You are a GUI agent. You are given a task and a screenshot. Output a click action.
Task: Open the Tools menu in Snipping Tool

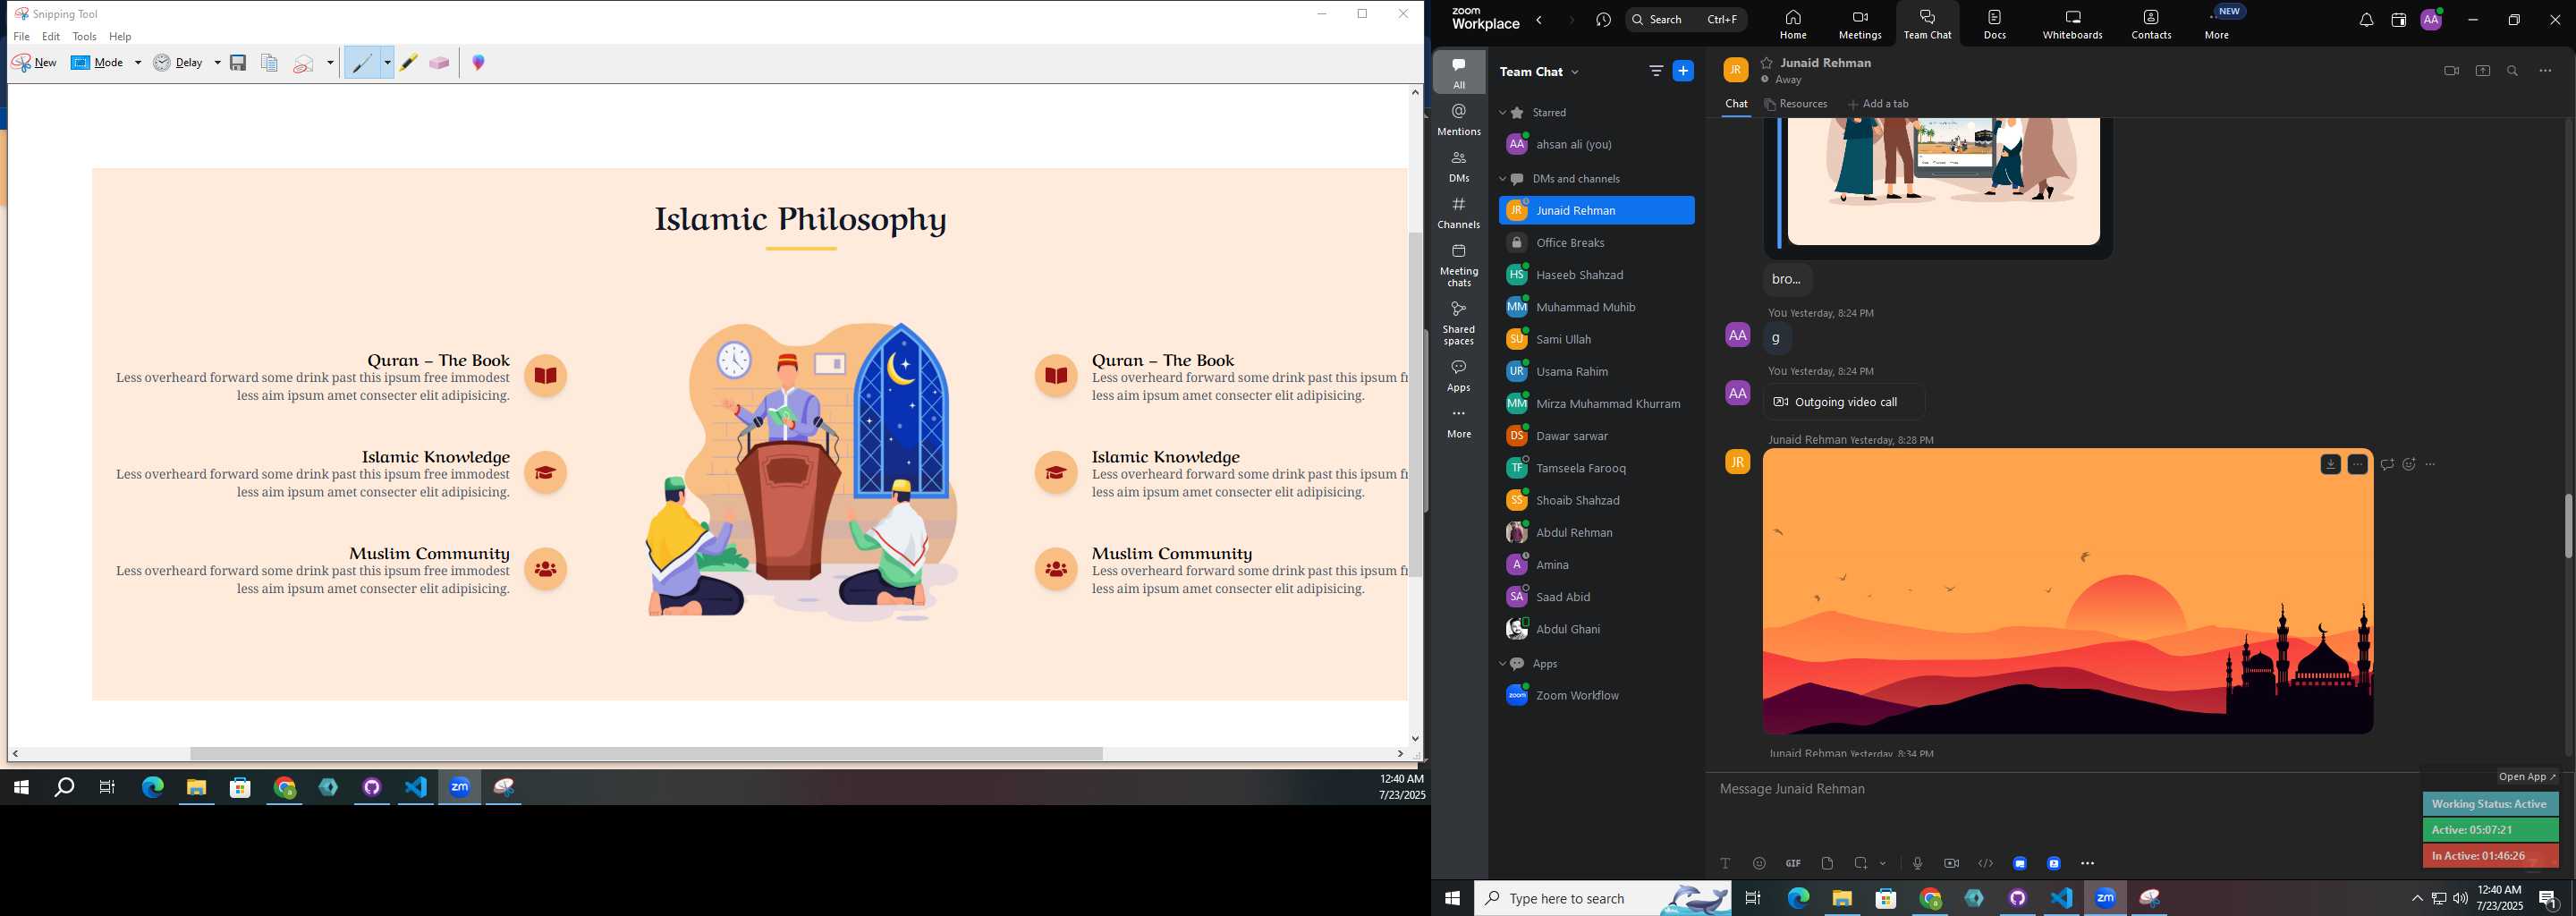click(x=85, y=37)
